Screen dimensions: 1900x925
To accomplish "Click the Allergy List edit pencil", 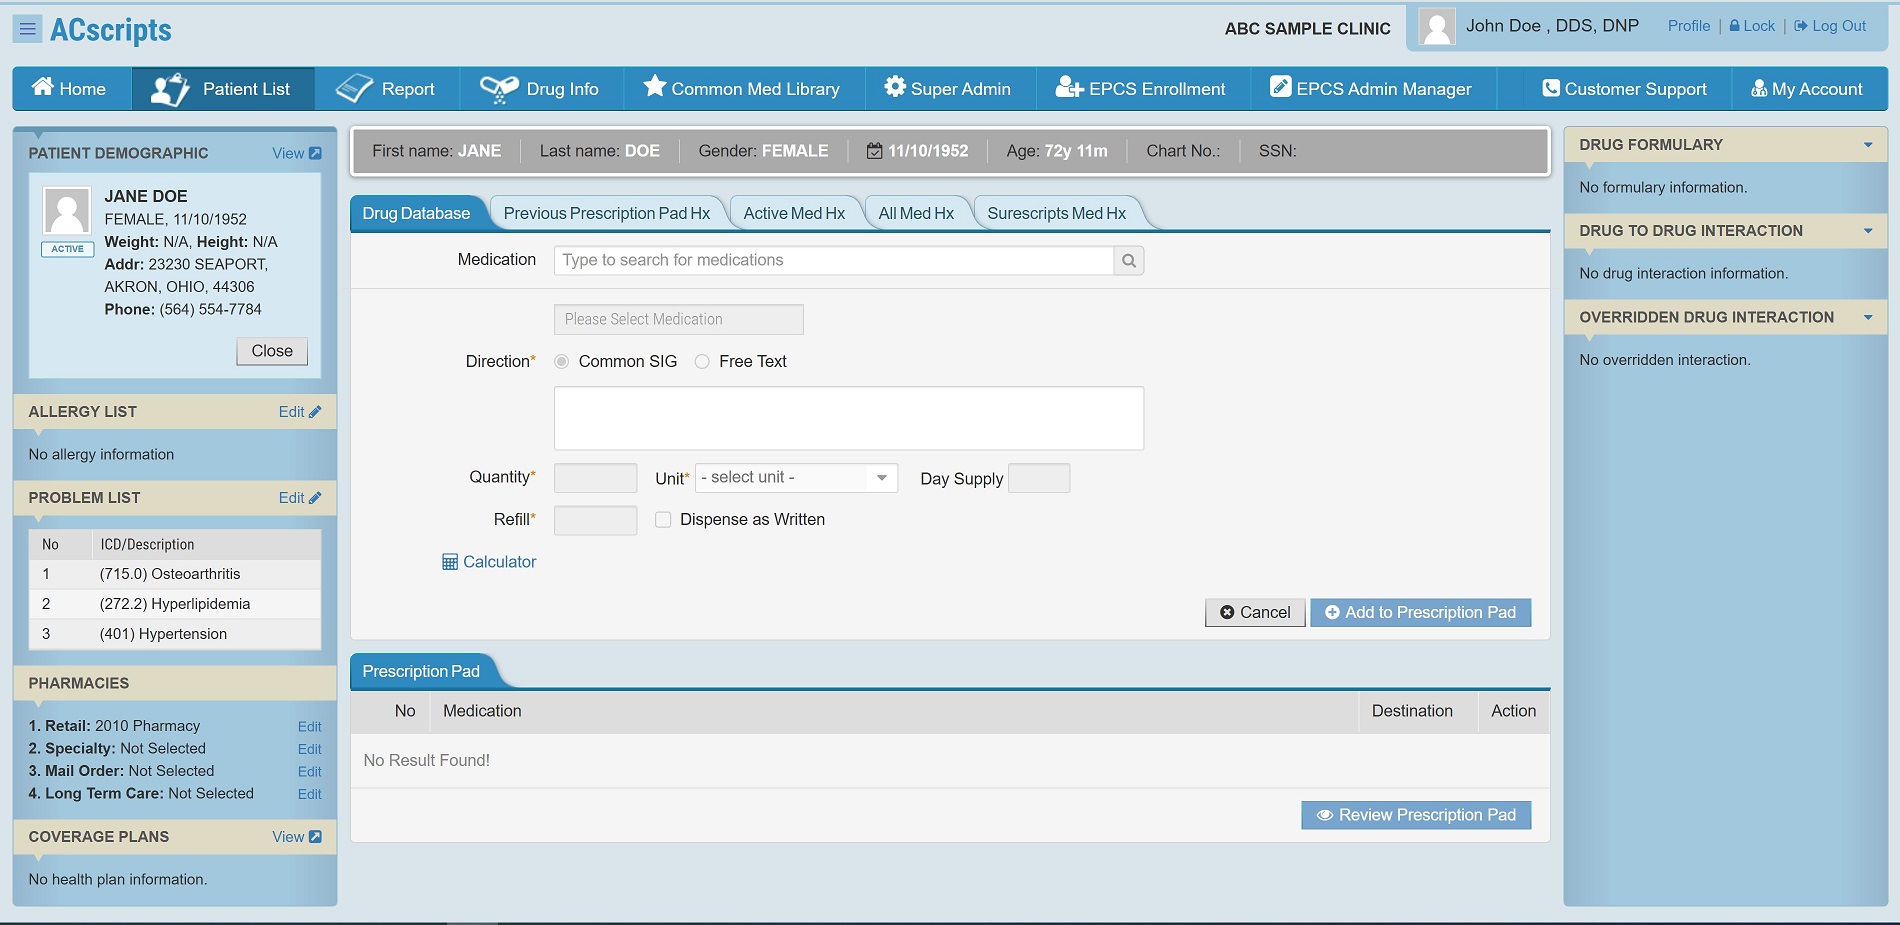I will [315, 412].
